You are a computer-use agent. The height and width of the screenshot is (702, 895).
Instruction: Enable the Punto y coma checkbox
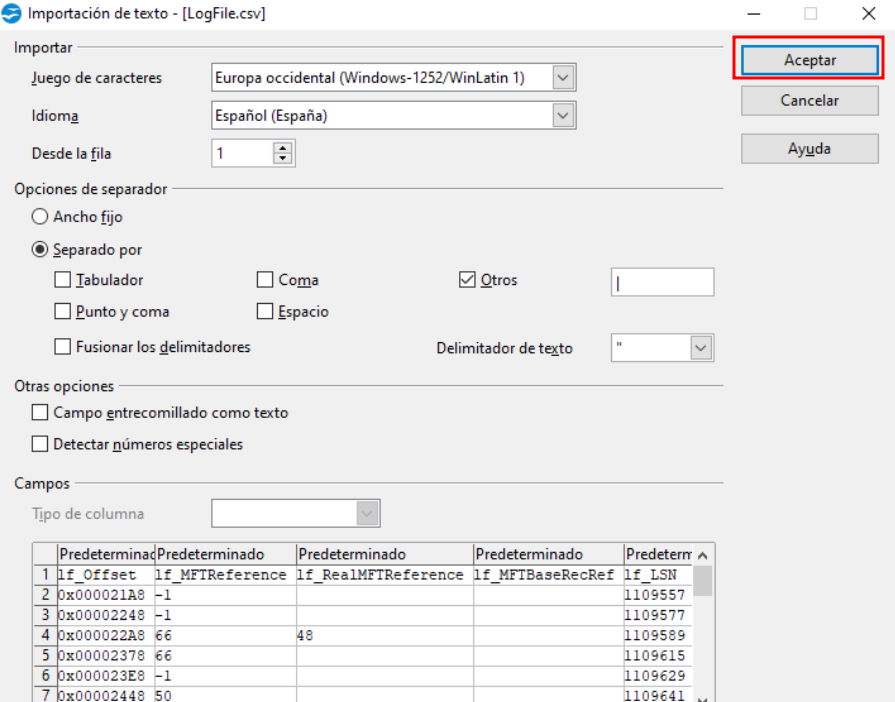[63, 312]
